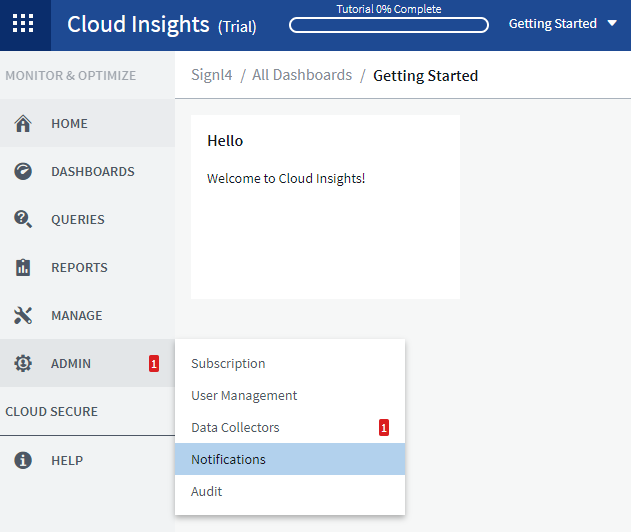Click the Home house icon
Screen dimensions: 631x532
[23, 124]
